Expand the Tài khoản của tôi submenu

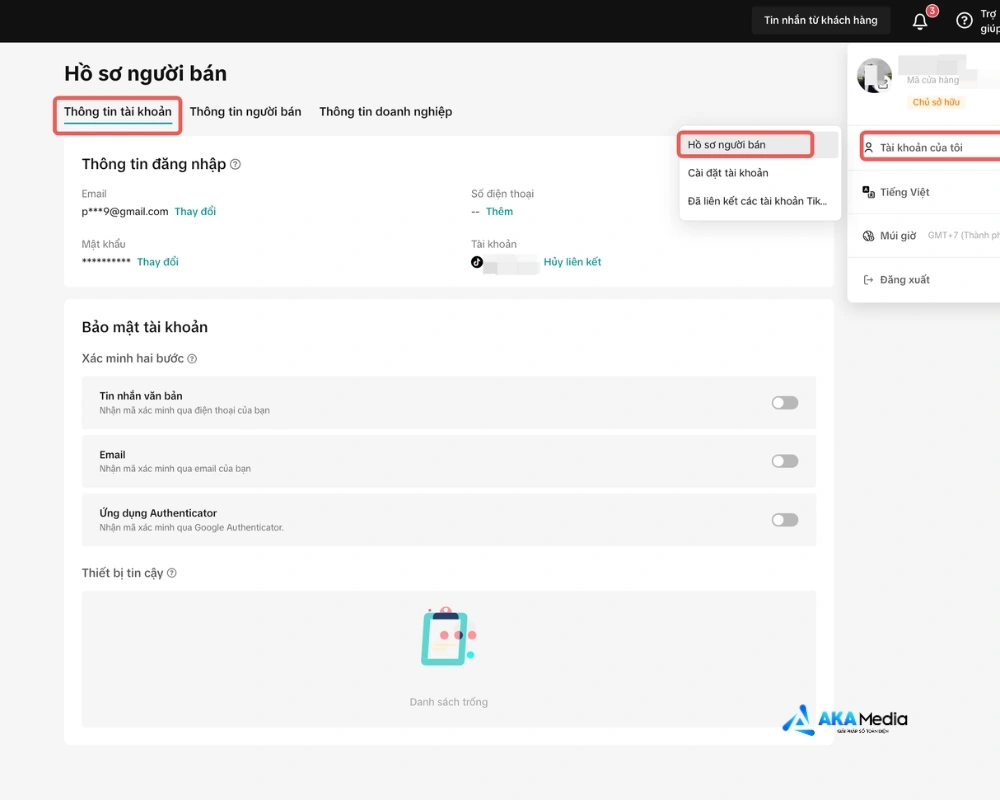921,148
